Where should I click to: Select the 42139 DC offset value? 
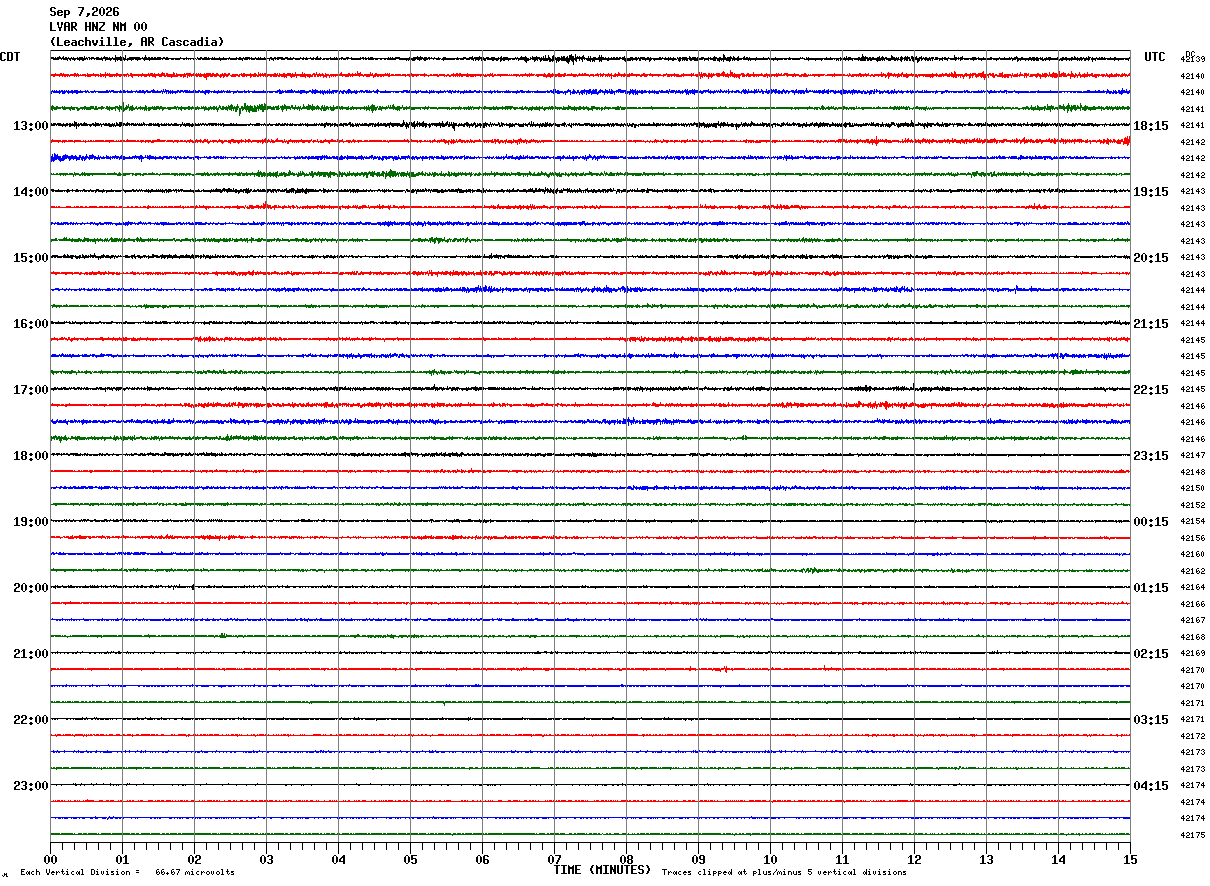pos(1193,60)
